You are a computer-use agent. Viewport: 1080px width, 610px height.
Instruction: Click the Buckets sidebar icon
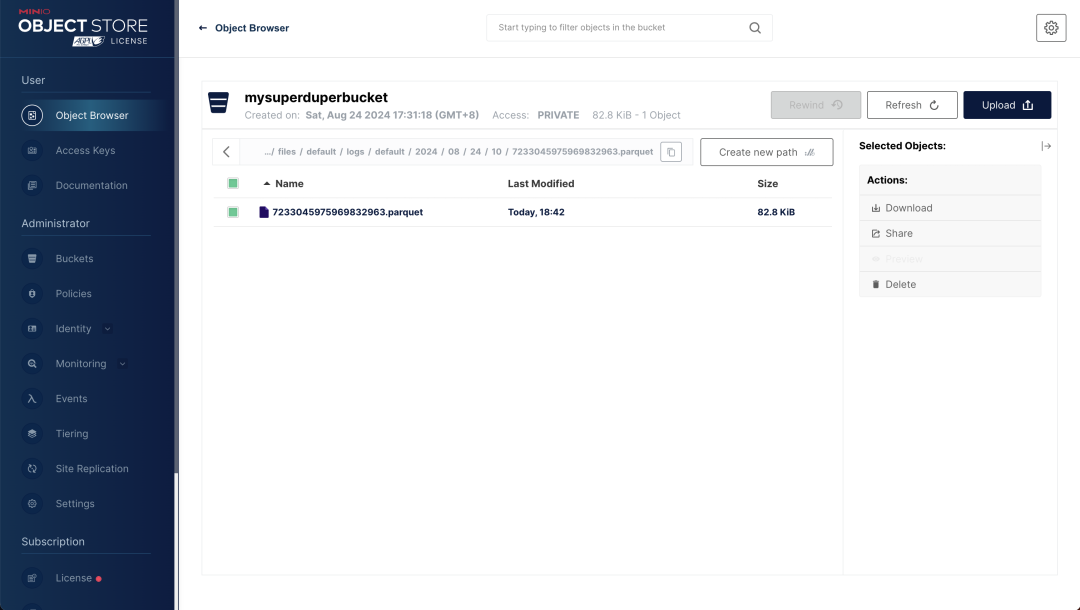point(32,258)
